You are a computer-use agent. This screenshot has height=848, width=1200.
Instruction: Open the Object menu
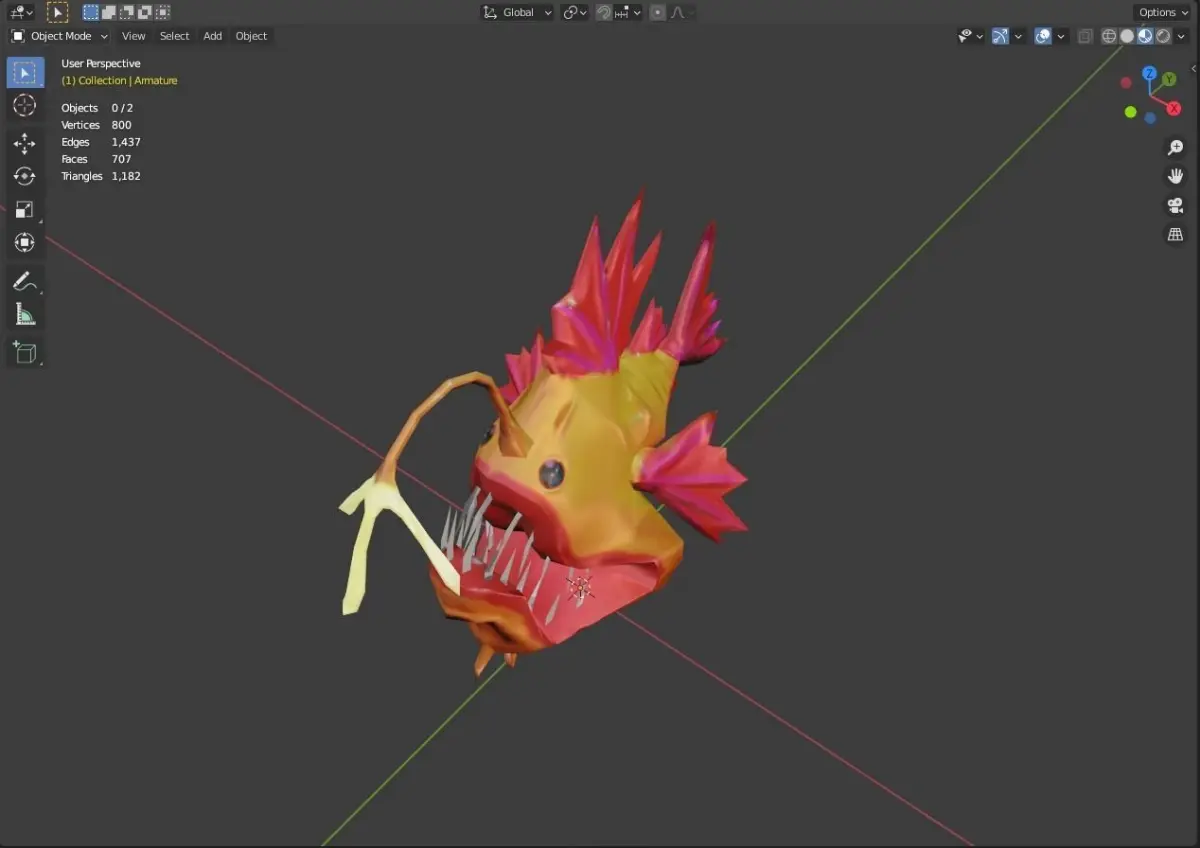click(251, 36)
